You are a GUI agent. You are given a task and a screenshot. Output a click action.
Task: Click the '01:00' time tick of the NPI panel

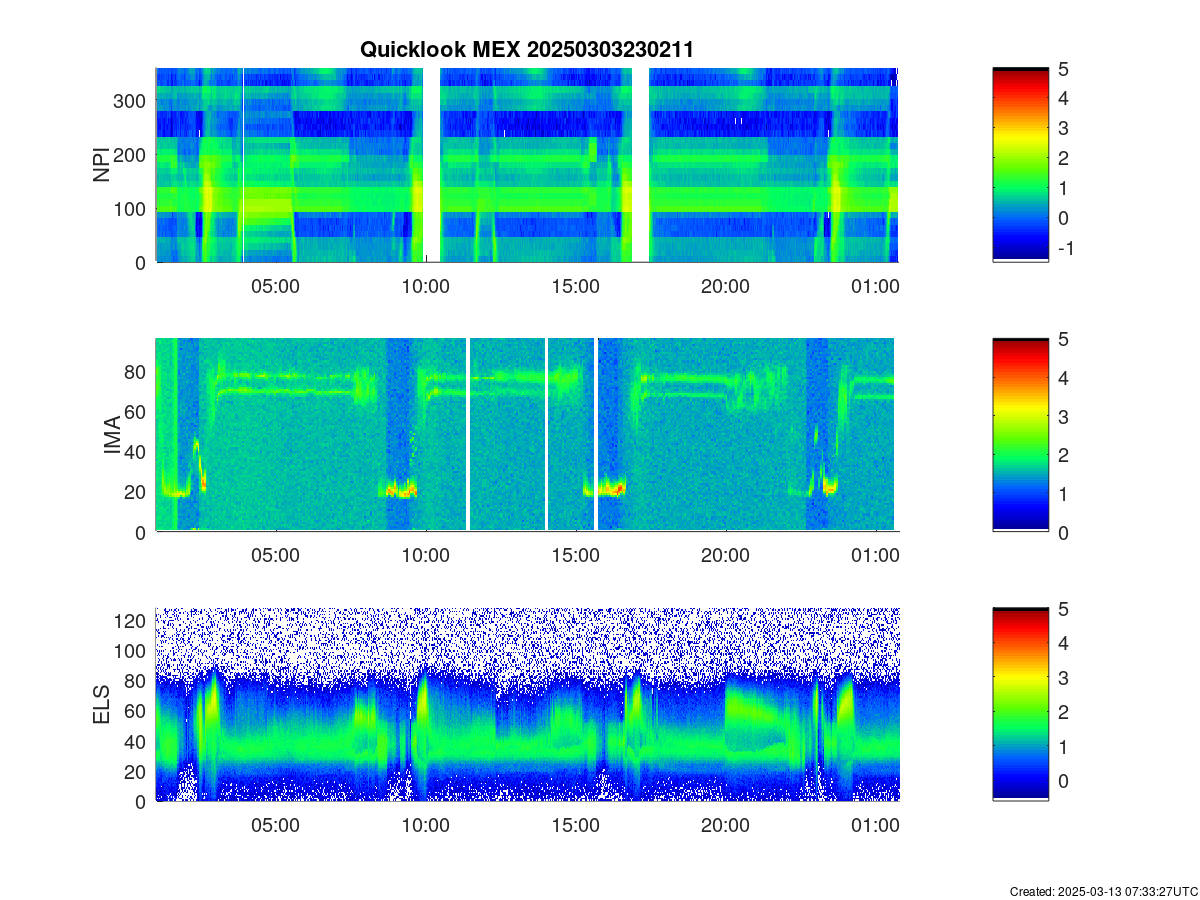pos(875,286)
